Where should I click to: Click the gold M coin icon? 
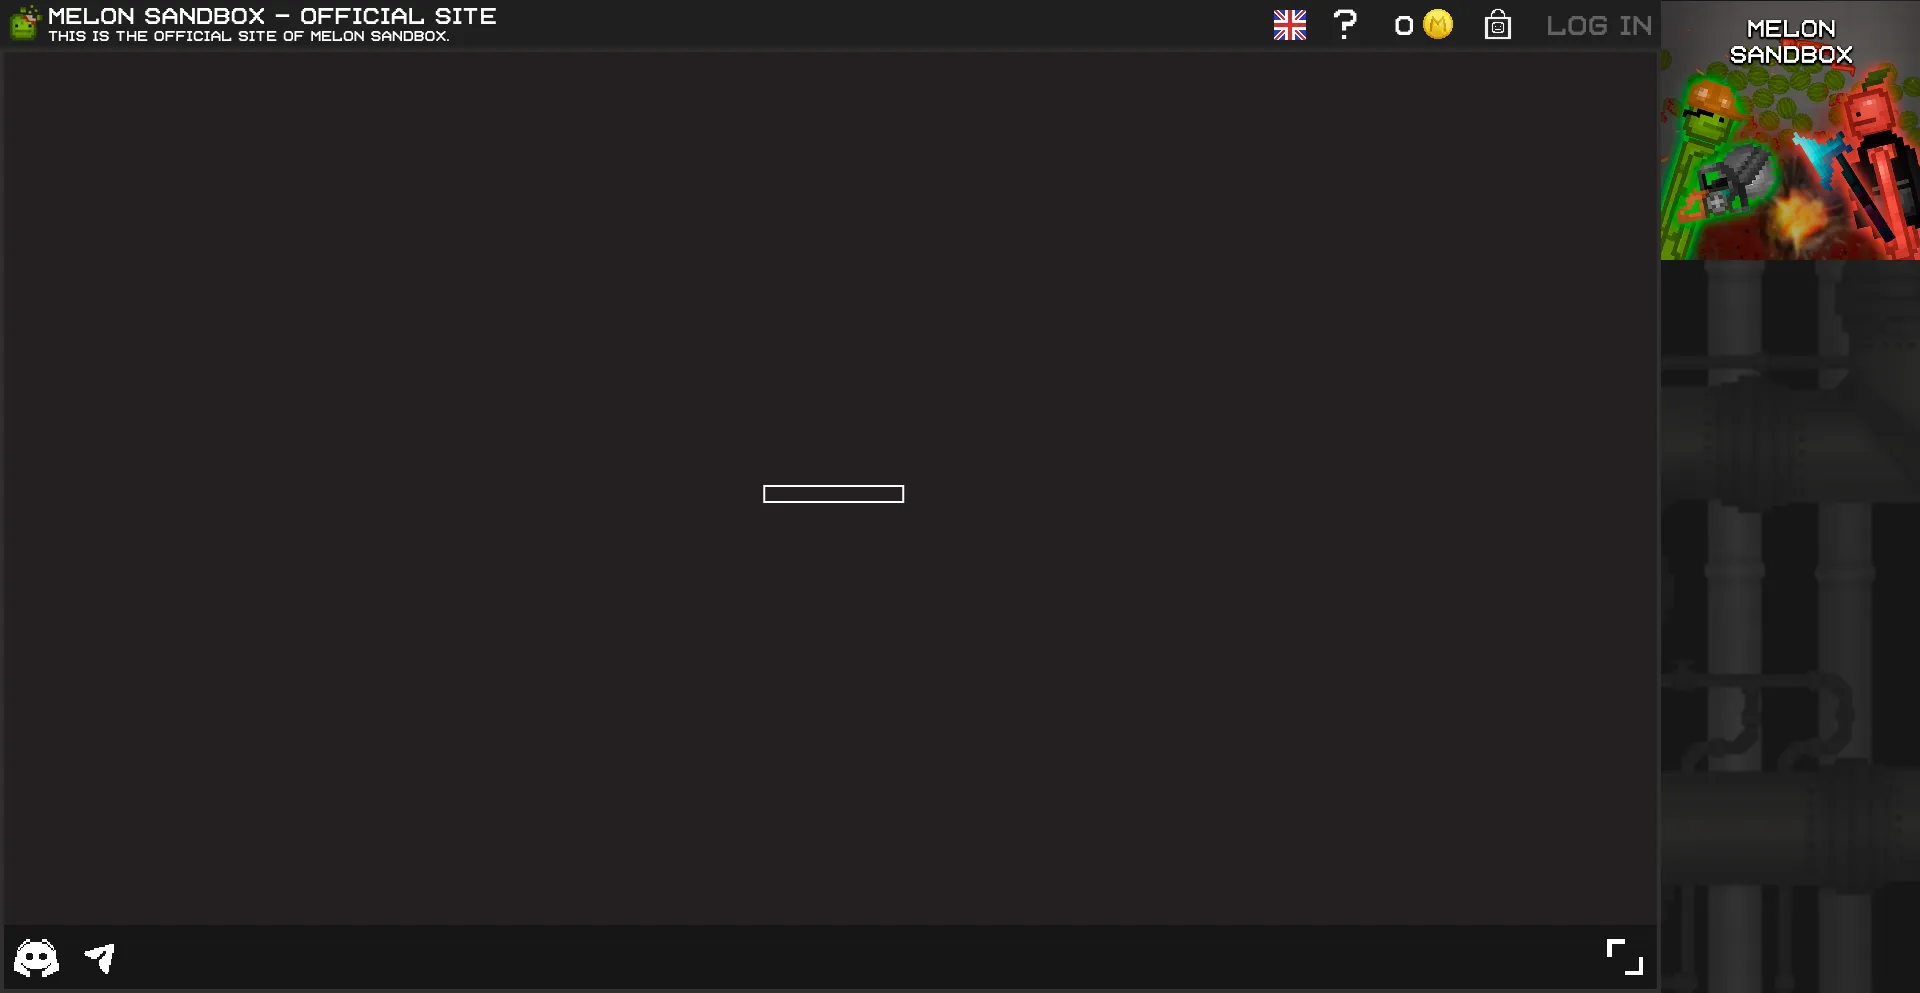point(1437,24)
